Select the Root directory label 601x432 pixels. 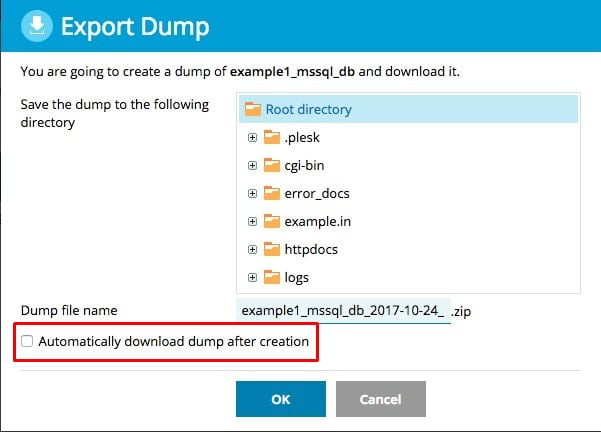308,109
